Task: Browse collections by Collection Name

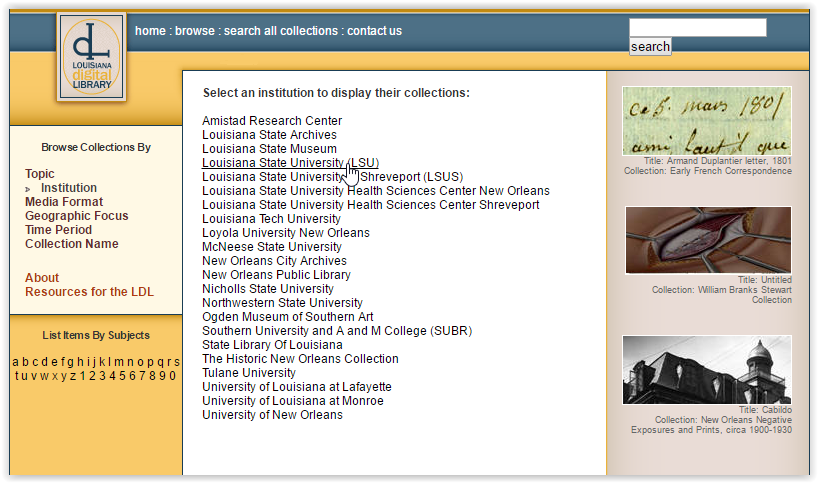Action: pyautogui.click(x=72, y=244)
